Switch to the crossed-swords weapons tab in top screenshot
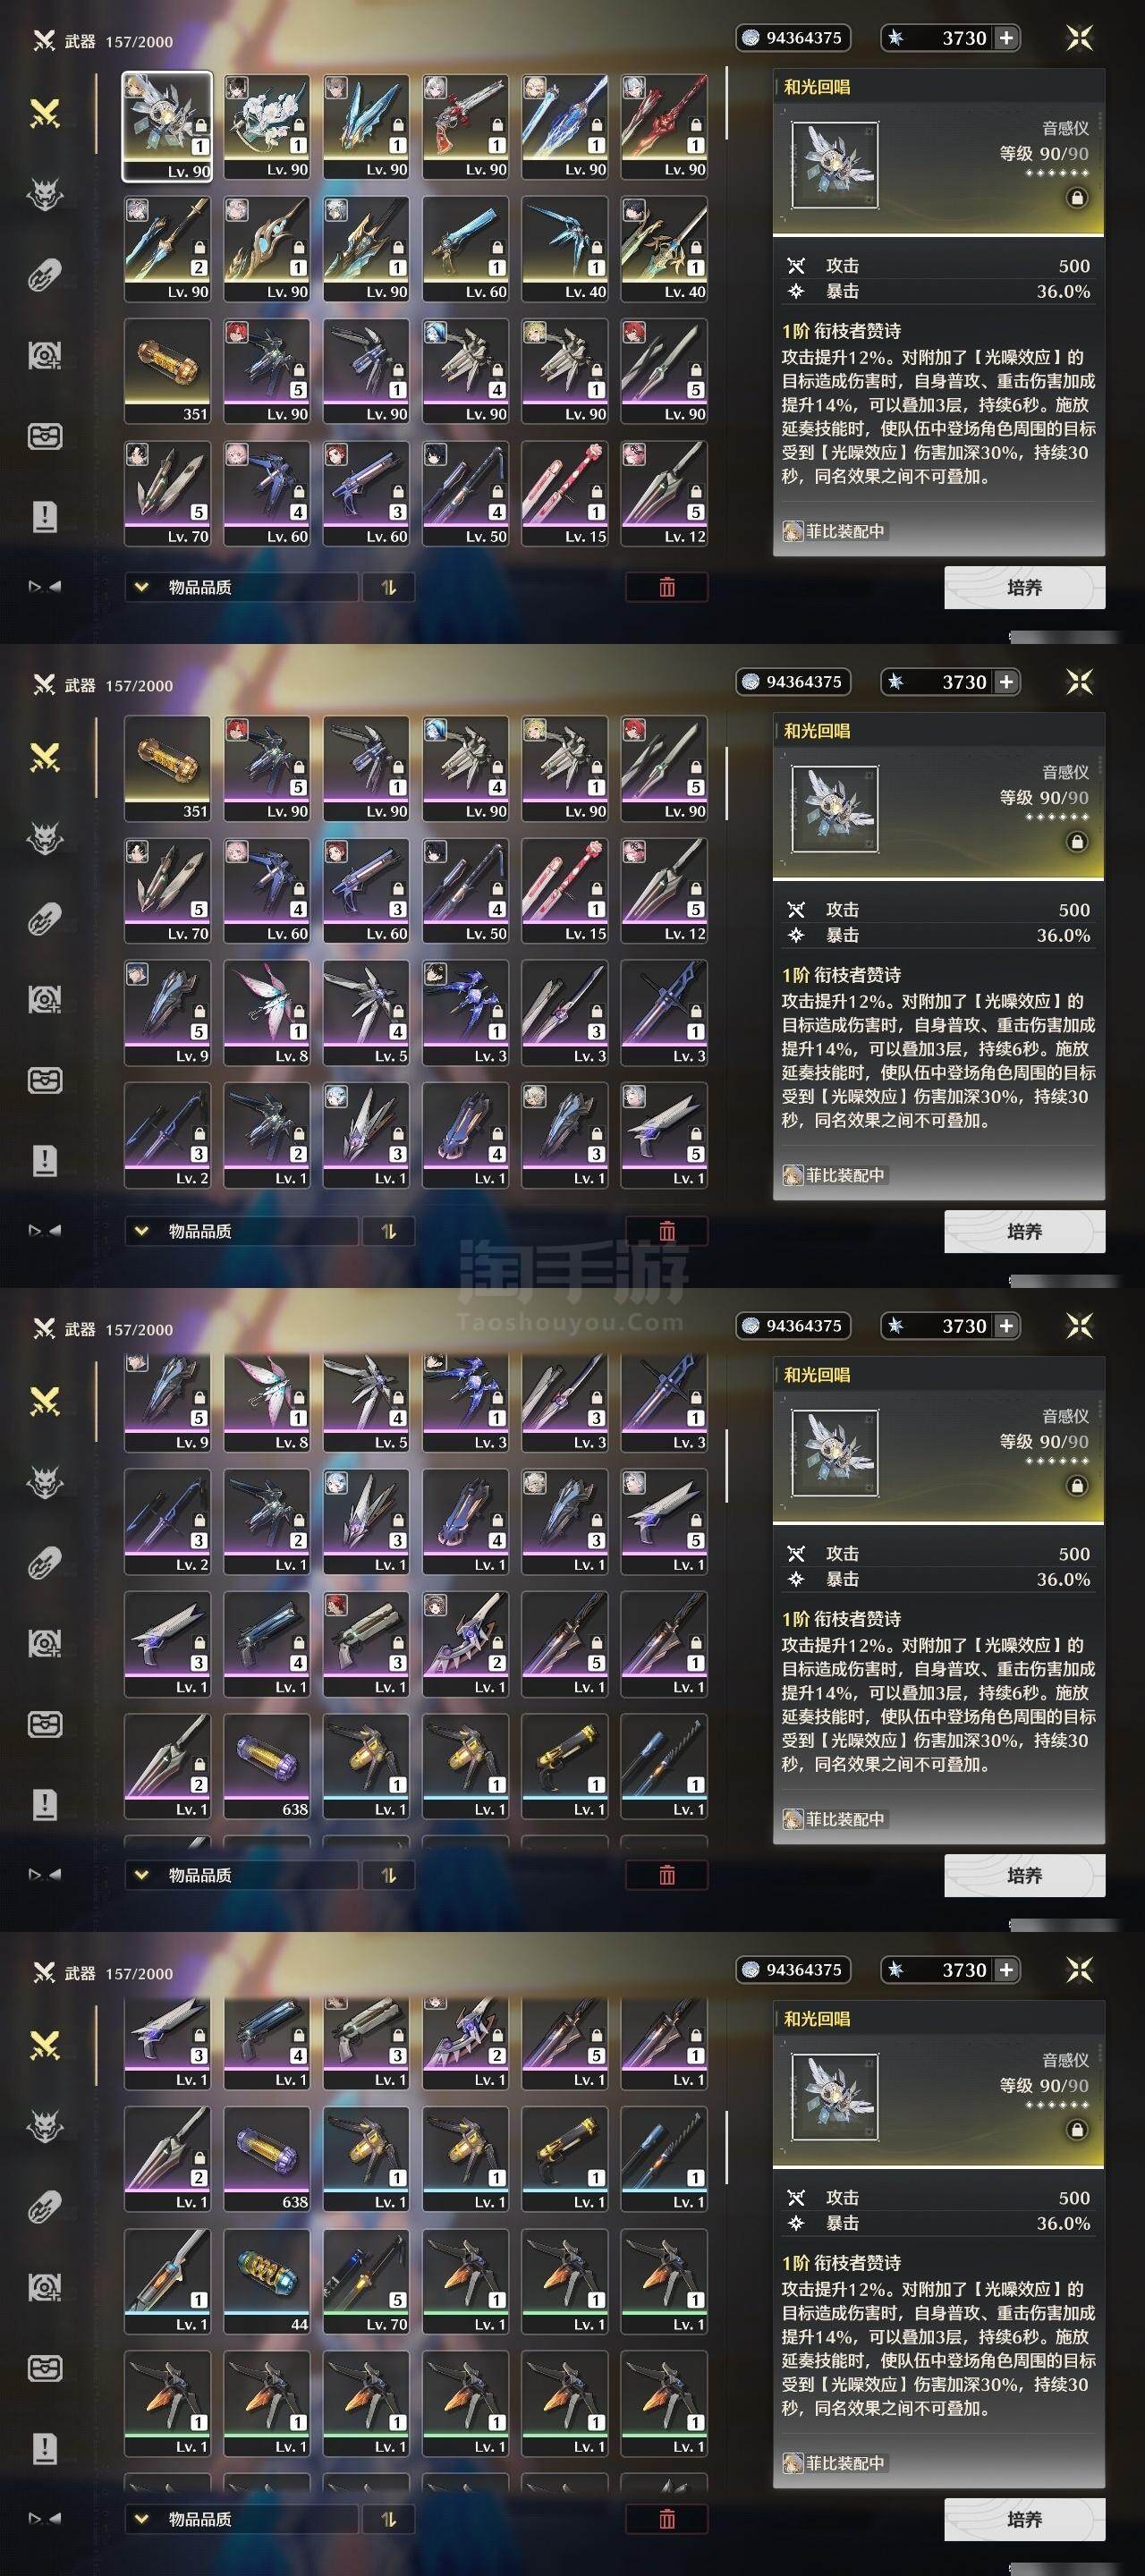 click(45, 113)
